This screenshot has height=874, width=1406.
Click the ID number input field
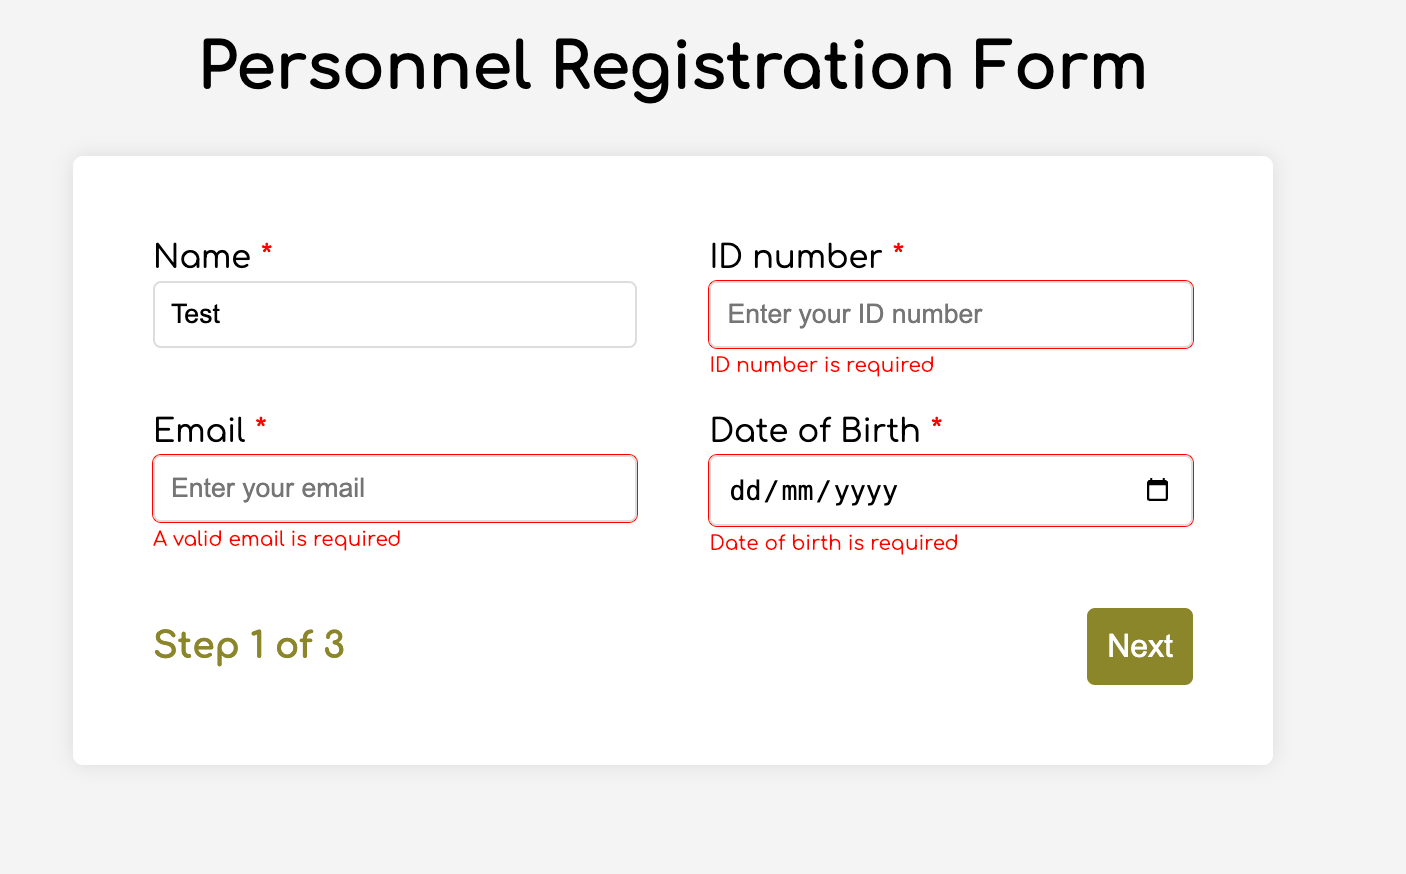pyautogui.click(x=950, y=314)
